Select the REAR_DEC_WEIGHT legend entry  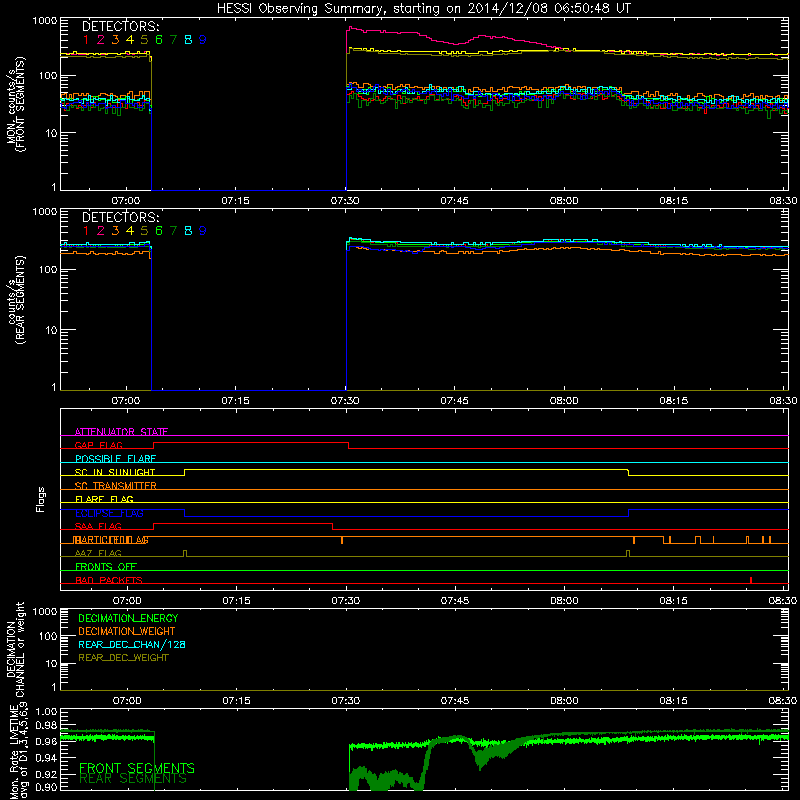123,658
